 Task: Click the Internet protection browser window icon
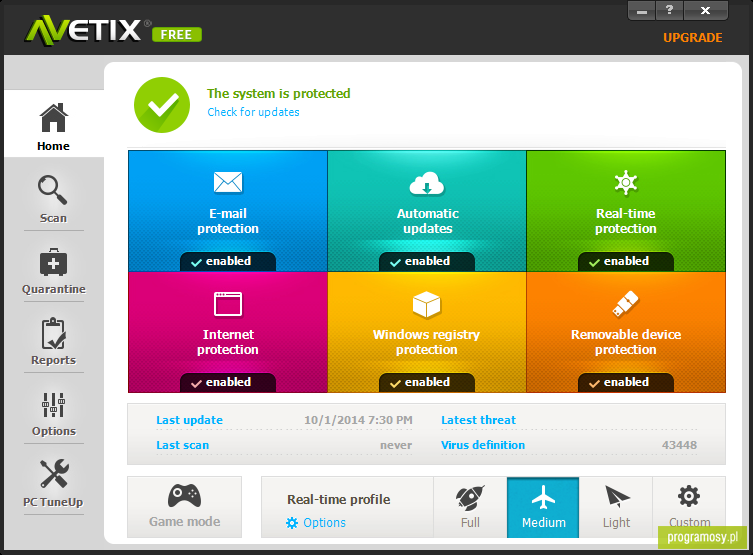click(x=228, y=304)
